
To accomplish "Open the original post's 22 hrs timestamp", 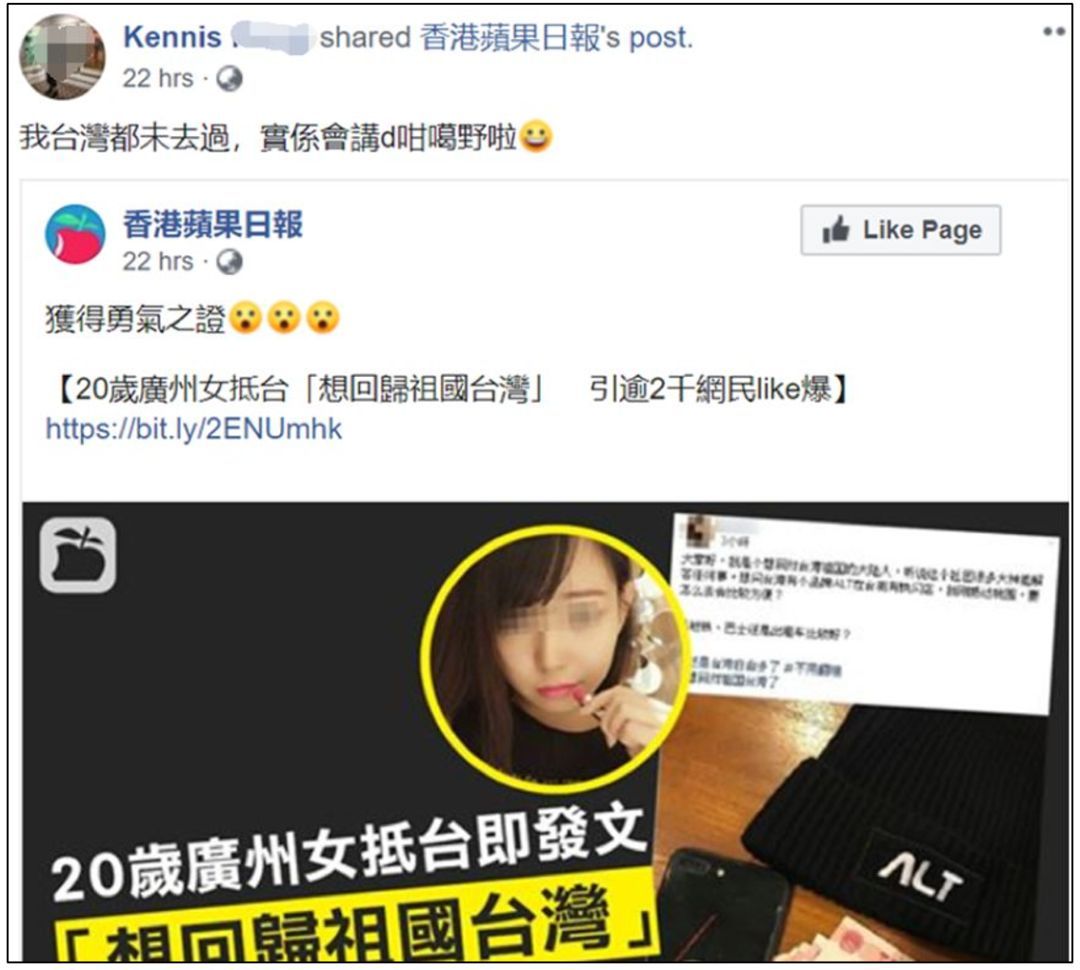I will [158, 262].
